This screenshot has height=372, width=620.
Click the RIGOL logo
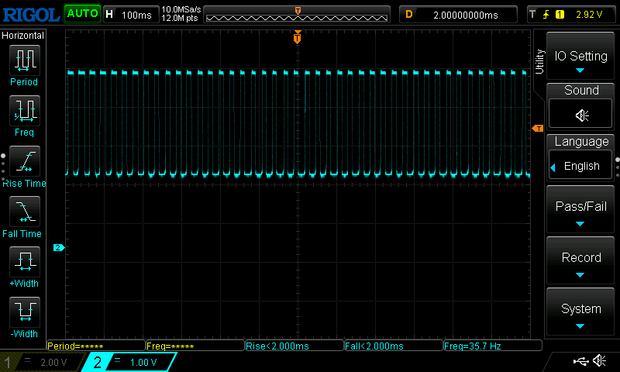[31, 15]
